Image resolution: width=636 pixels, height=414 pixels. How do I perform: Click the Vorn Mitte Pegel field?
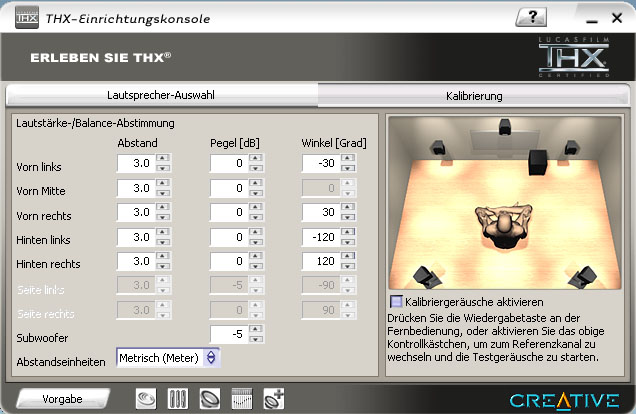click(229, 188)
